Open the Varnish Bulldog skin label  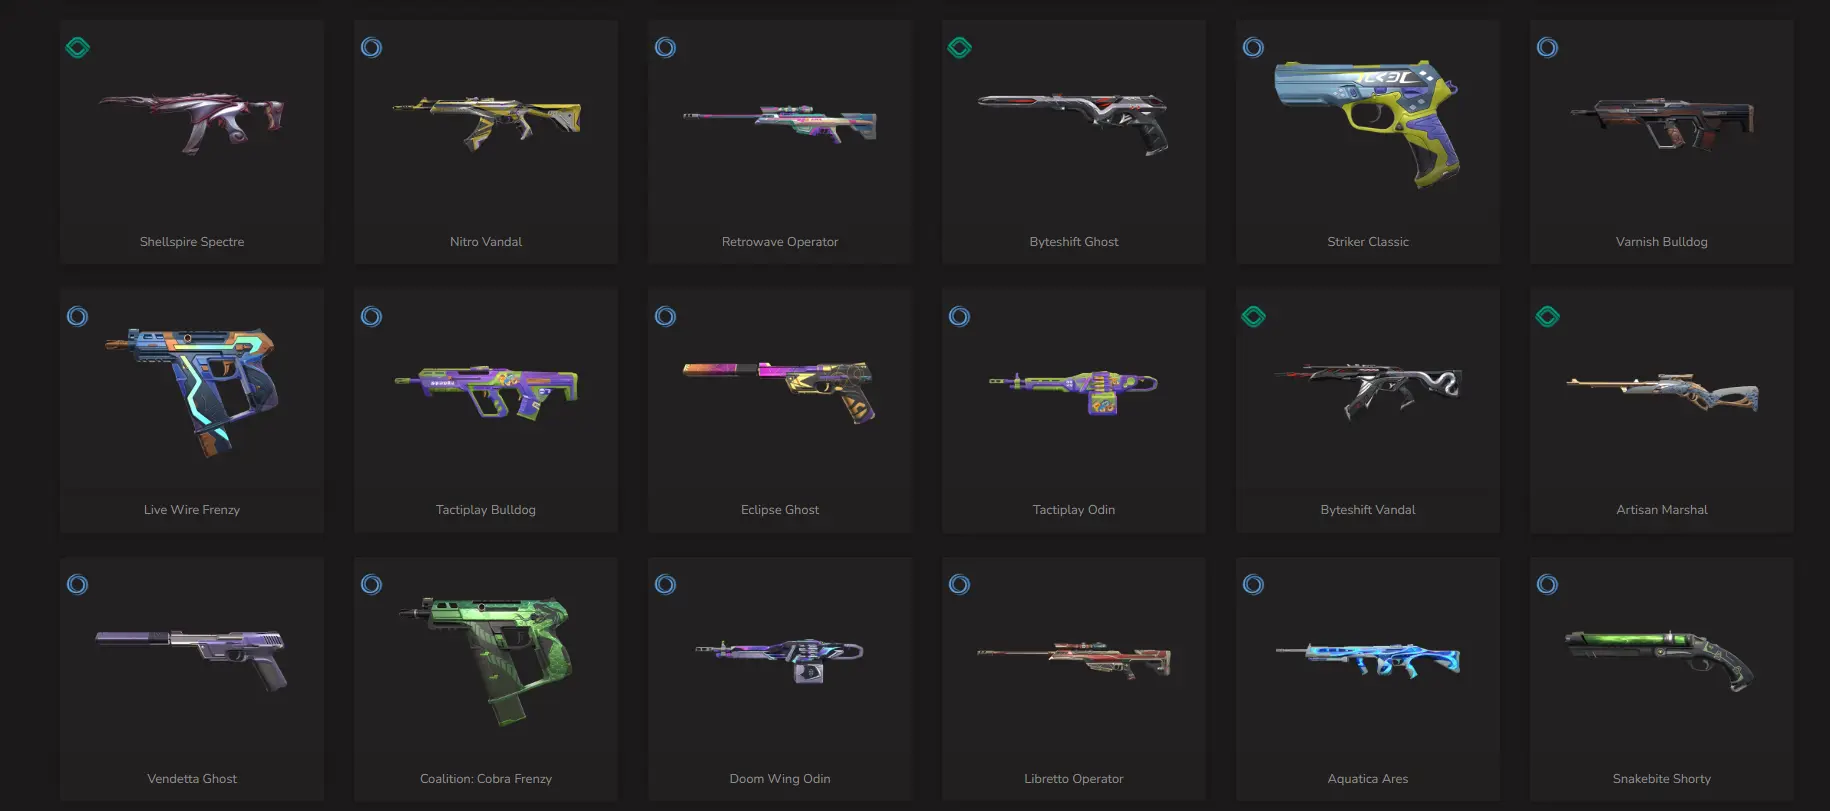pyautogui.click(x=1662, y=242)
